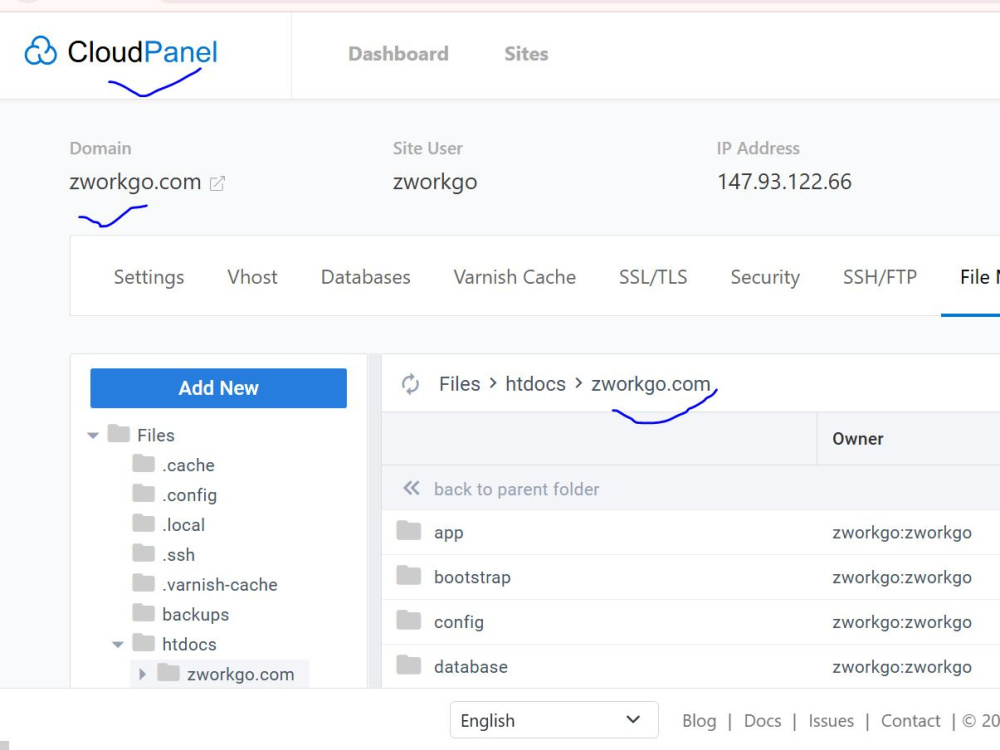
Task: Click Files in the breadcrumb path
Action: point(459,384)
